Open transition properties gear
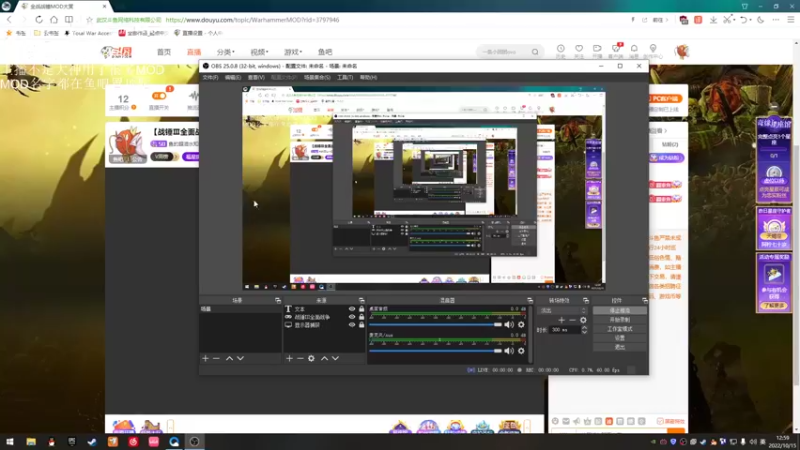This screenshot has width=800, height=450. 583,320
